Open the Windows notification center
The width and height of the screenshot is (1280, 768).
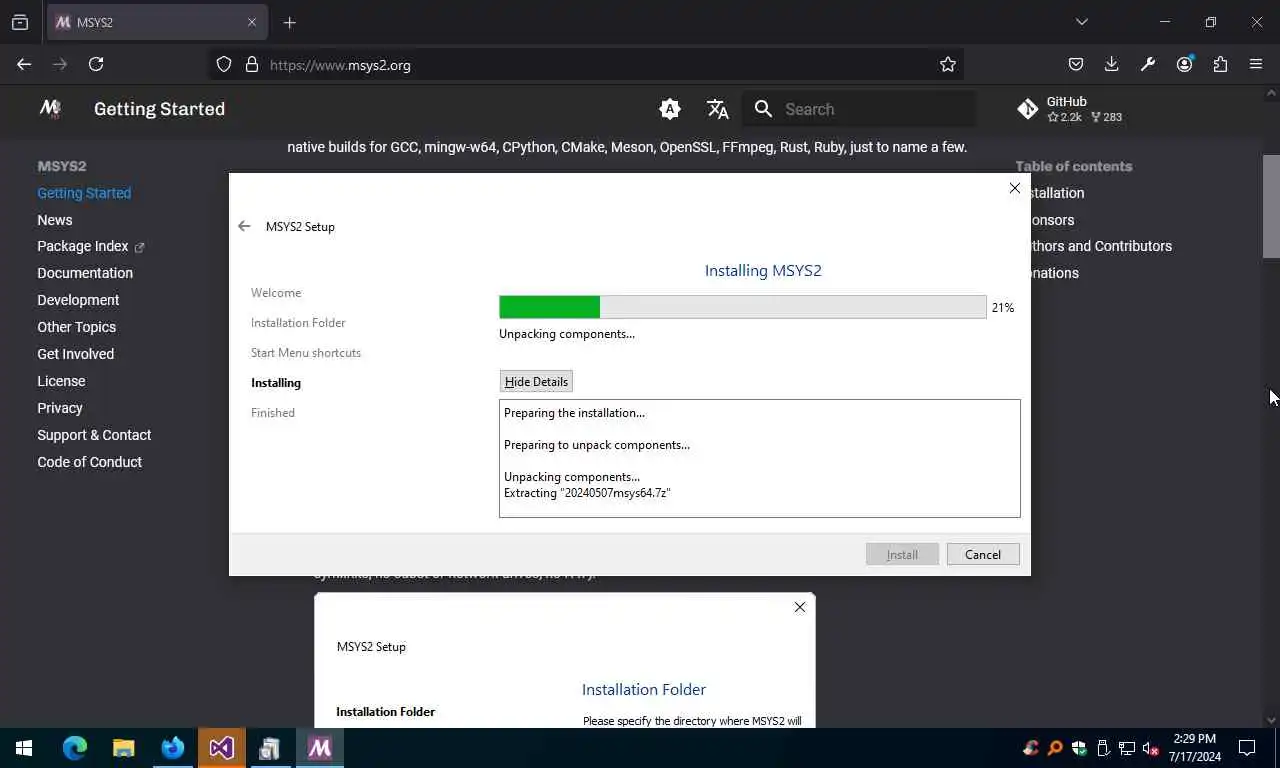pos(1247,747)
